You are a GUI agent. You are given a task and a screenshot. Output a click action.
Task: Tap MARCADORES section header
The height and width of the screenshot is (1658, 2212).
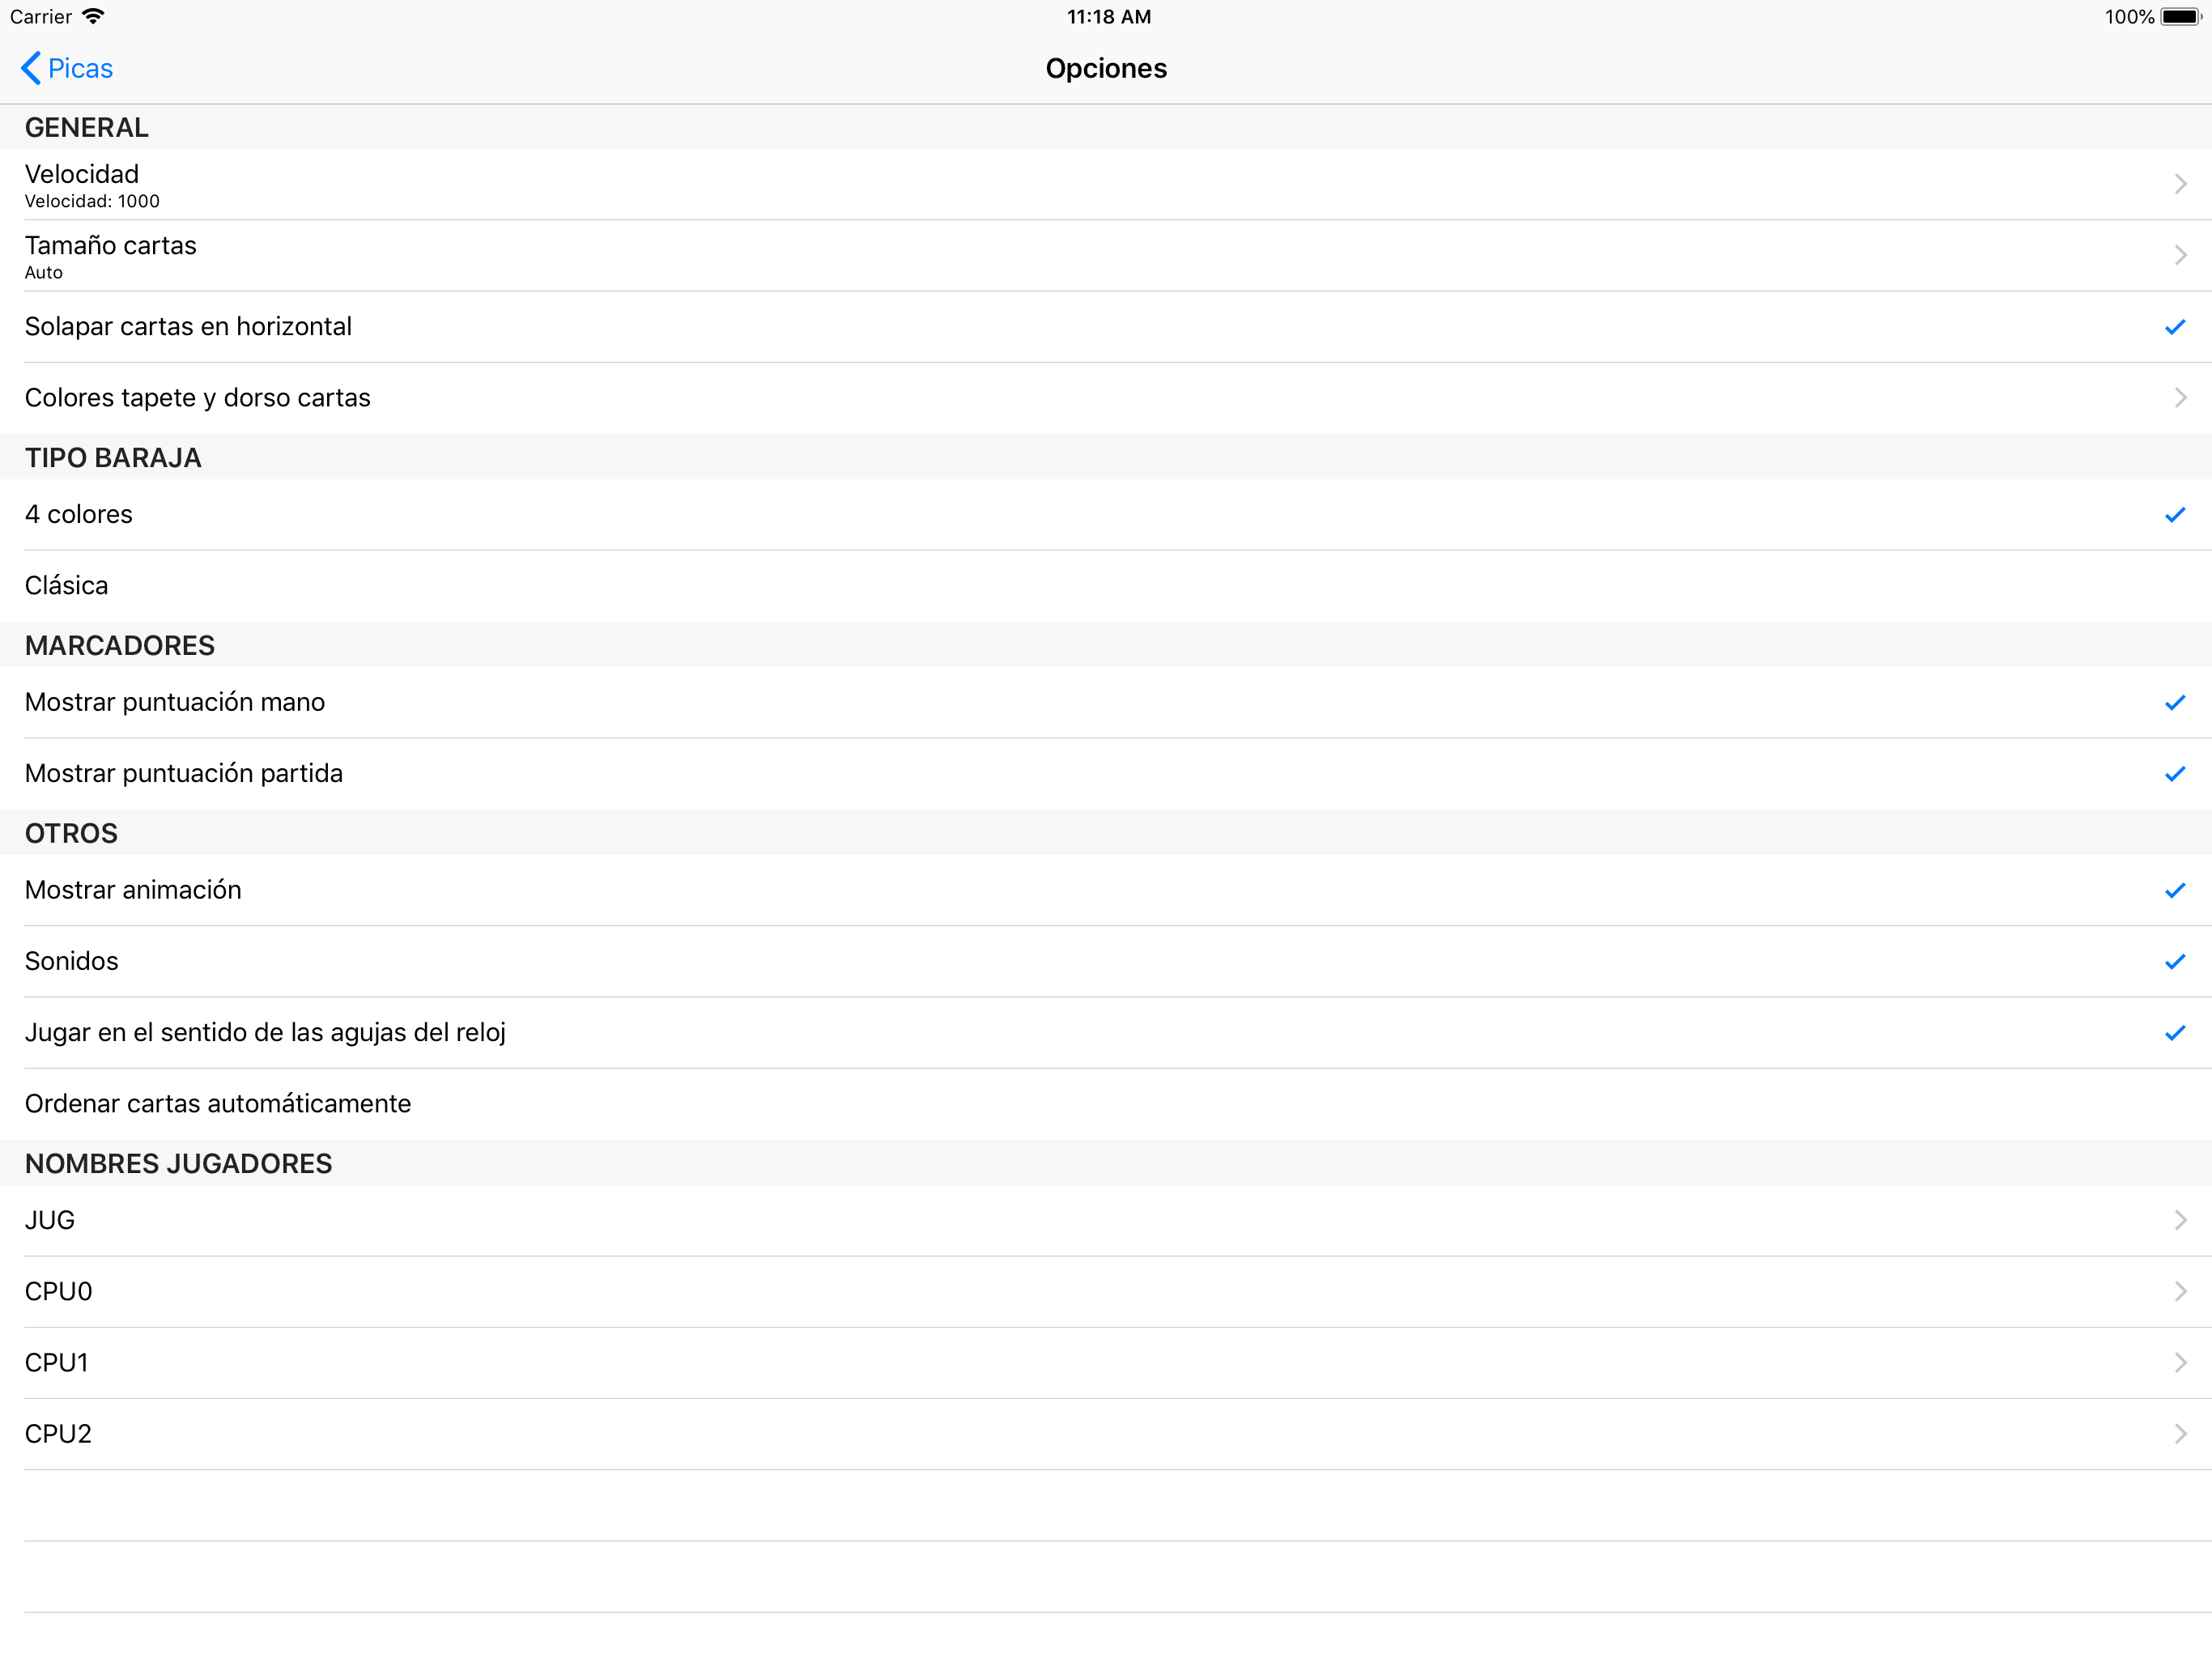tap(120, 645)
